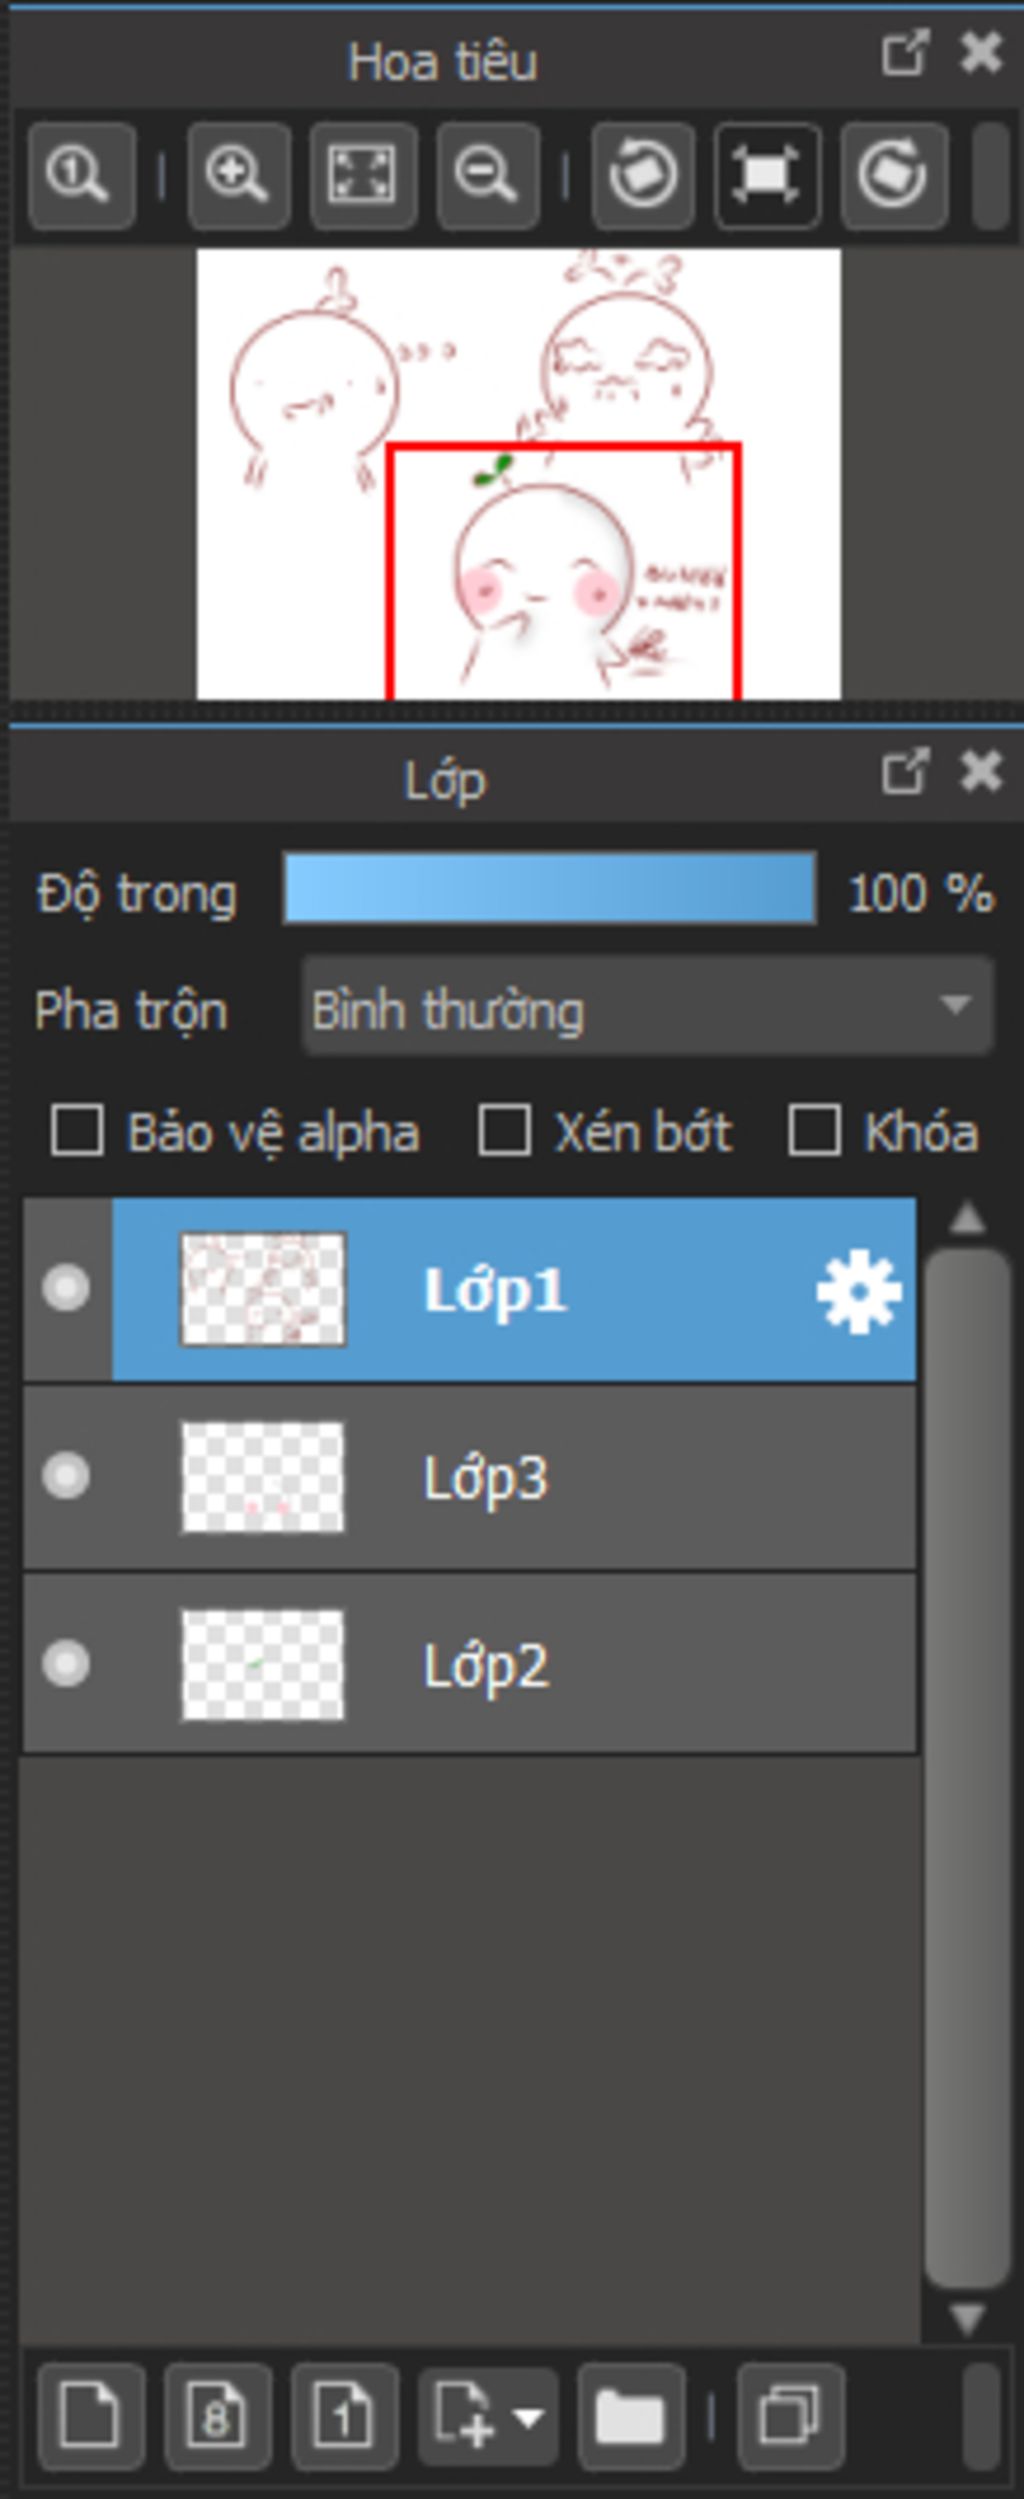Hide the Lớp3 layer

click(x=66, y=1476)
